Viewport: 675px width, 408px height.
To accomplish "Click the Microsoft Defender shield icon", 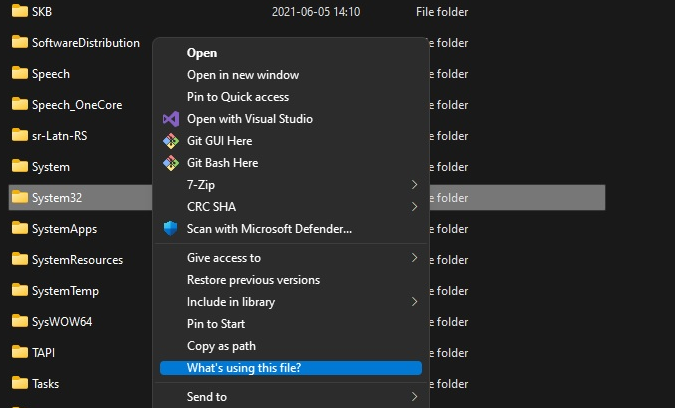I will tap(171, 228).
